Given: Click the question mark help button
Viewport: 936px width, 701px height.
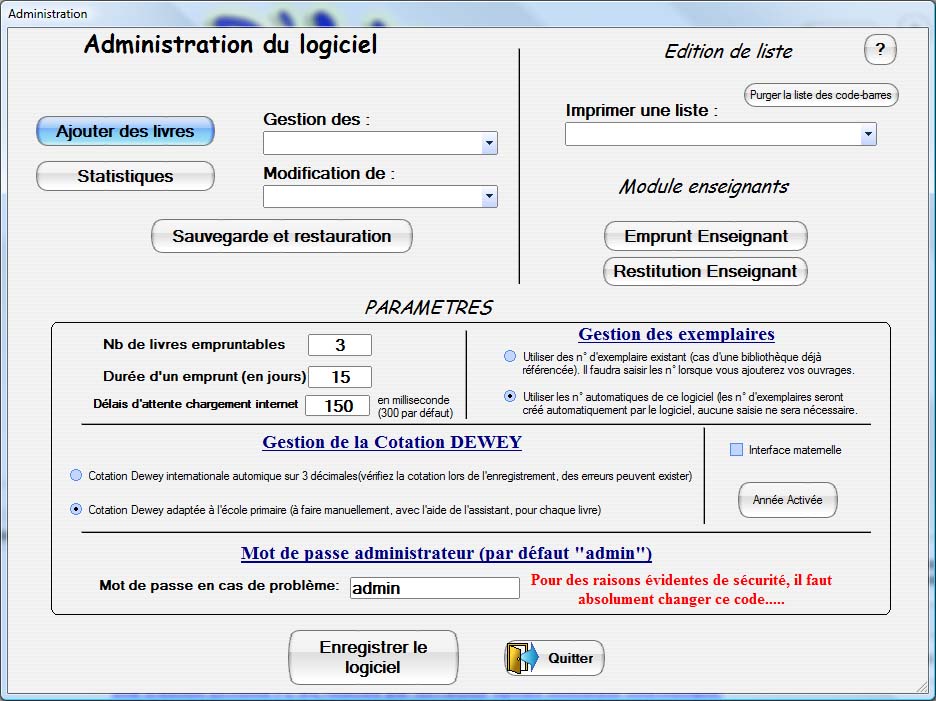Looking at the screenshot, I should [880, 49].
